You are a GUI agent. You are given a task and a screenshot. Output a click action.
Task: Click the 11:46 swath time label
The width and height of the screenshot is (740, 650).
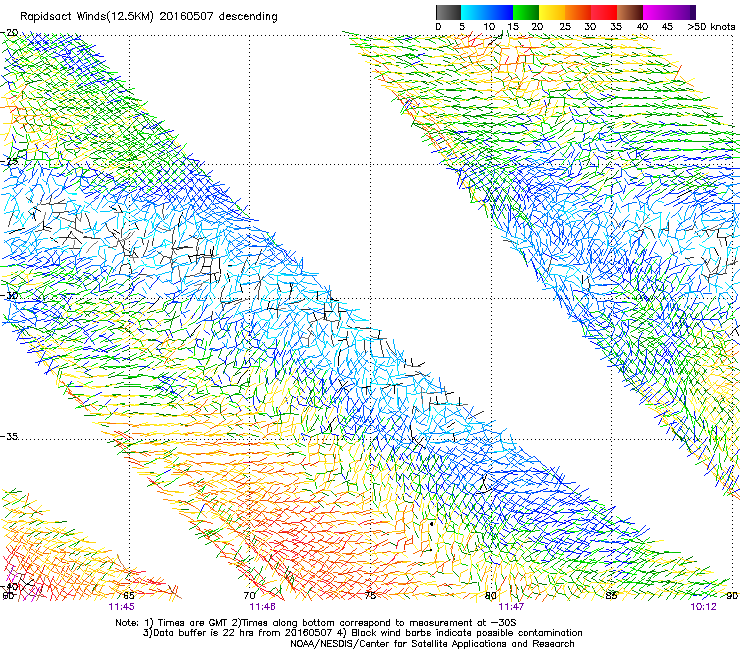(x=262, y=607)
